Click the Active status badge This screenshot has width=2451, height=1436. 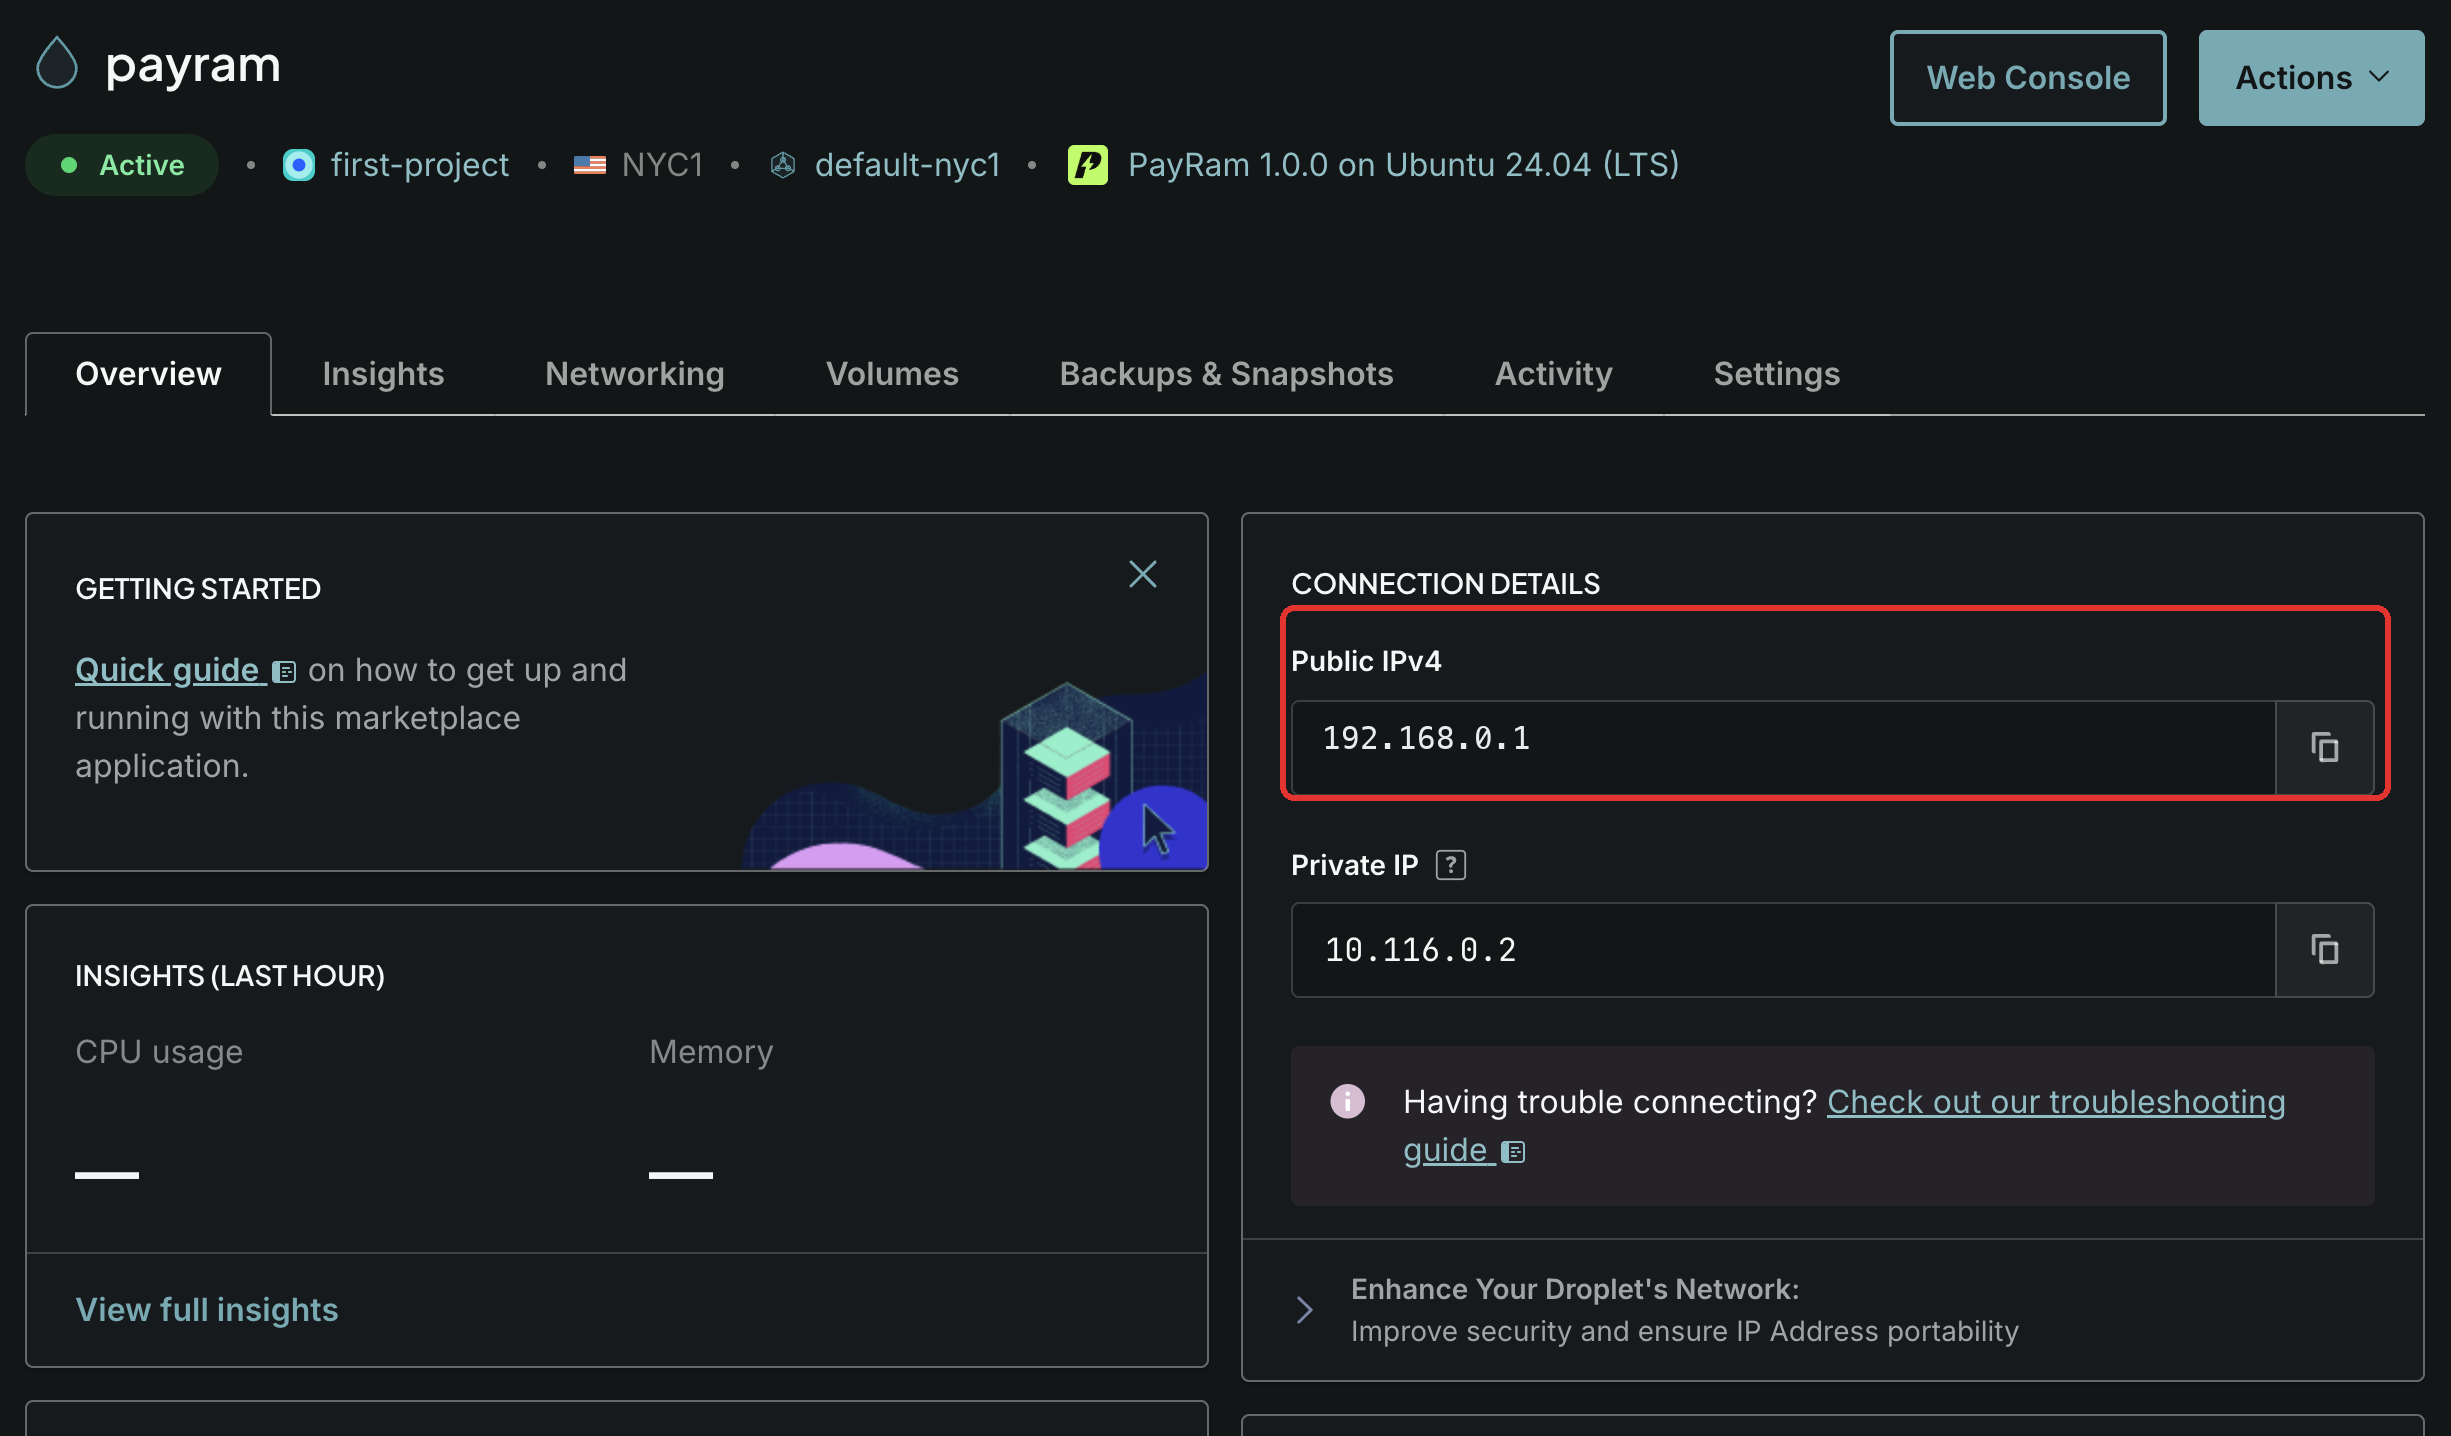(122, 165)
